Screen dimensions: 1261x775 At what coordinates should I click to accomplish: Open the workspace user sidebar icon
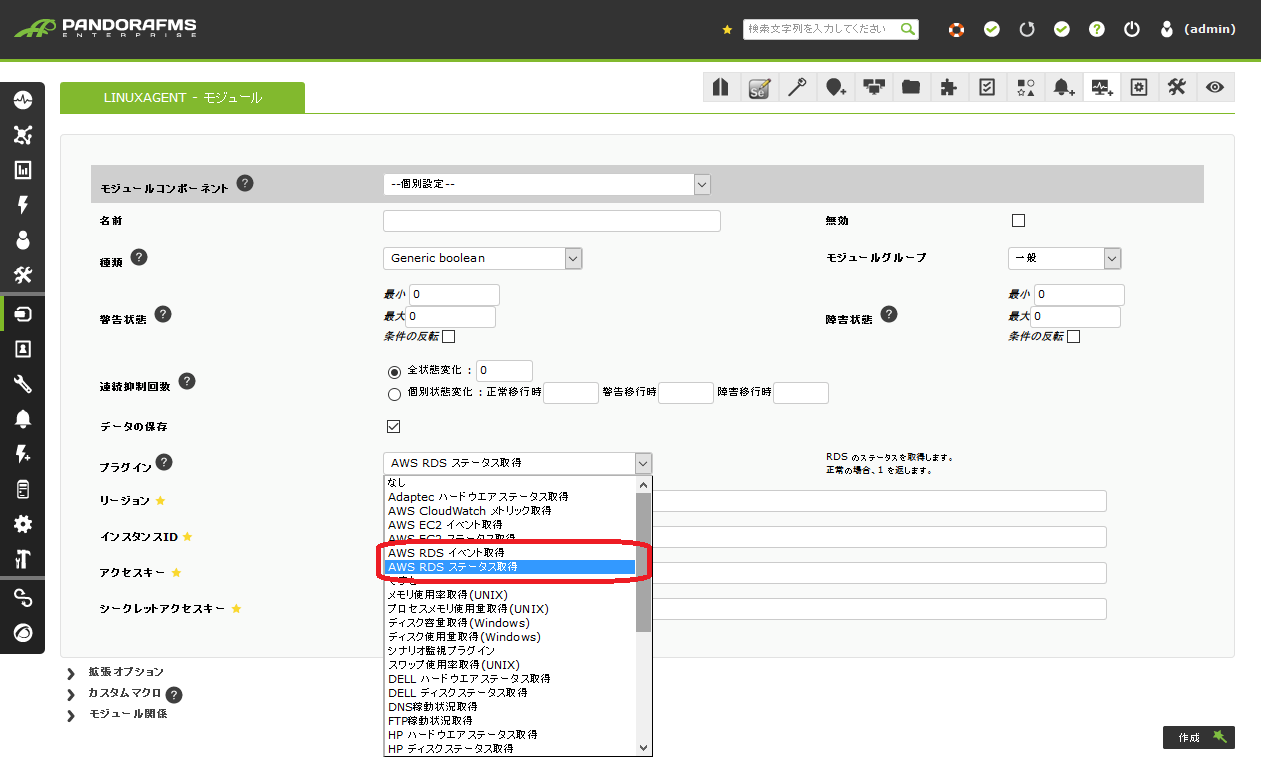22,240
